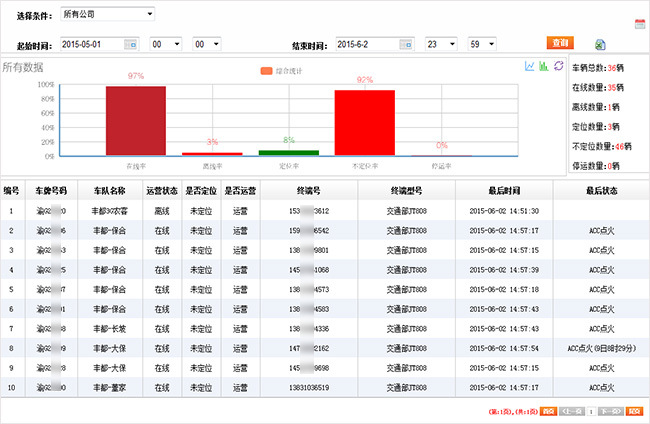The height and width of the screenshot is (424, 650).
Task: Open the 所有公司 company dropdown
Action: (107, 14)
